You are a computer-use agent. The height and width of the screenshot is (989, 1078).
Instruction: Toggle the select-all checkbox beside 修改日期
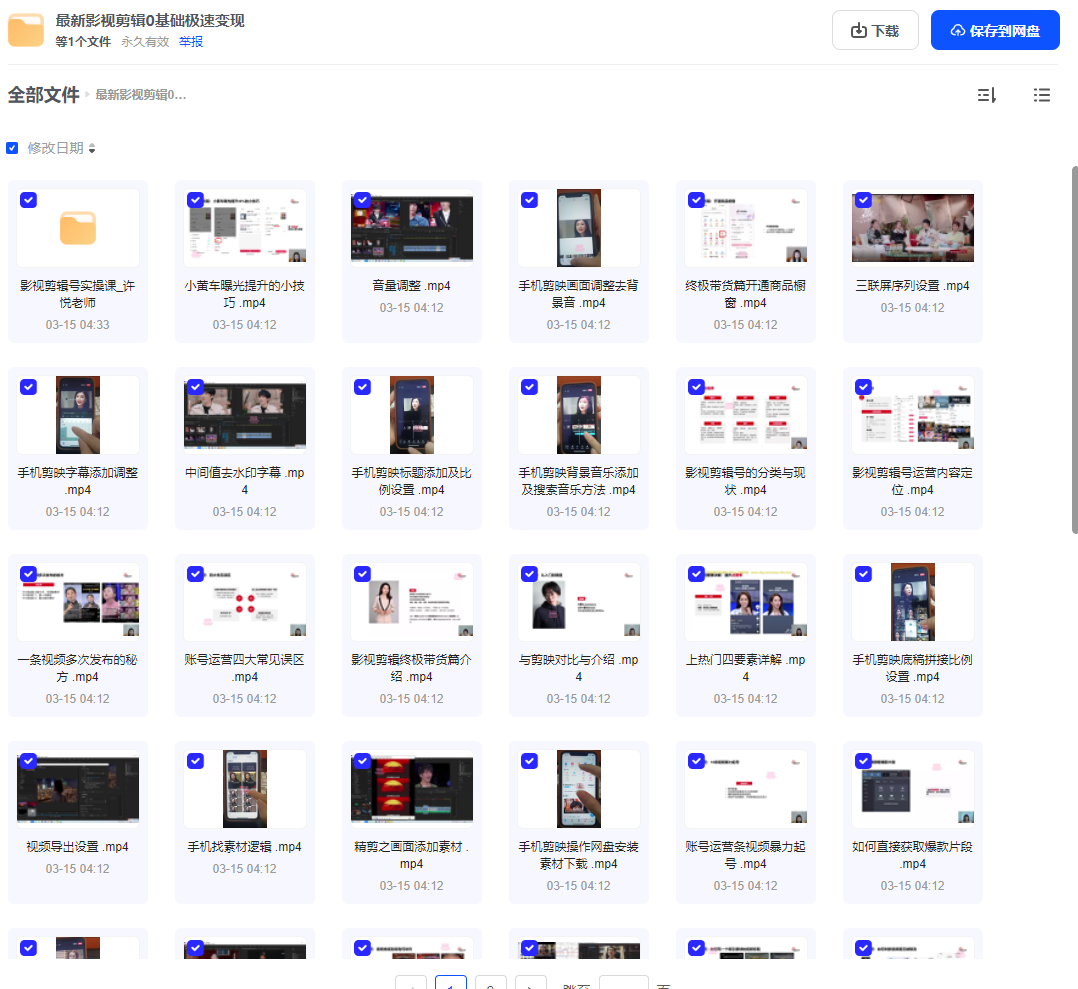[12, 148]
